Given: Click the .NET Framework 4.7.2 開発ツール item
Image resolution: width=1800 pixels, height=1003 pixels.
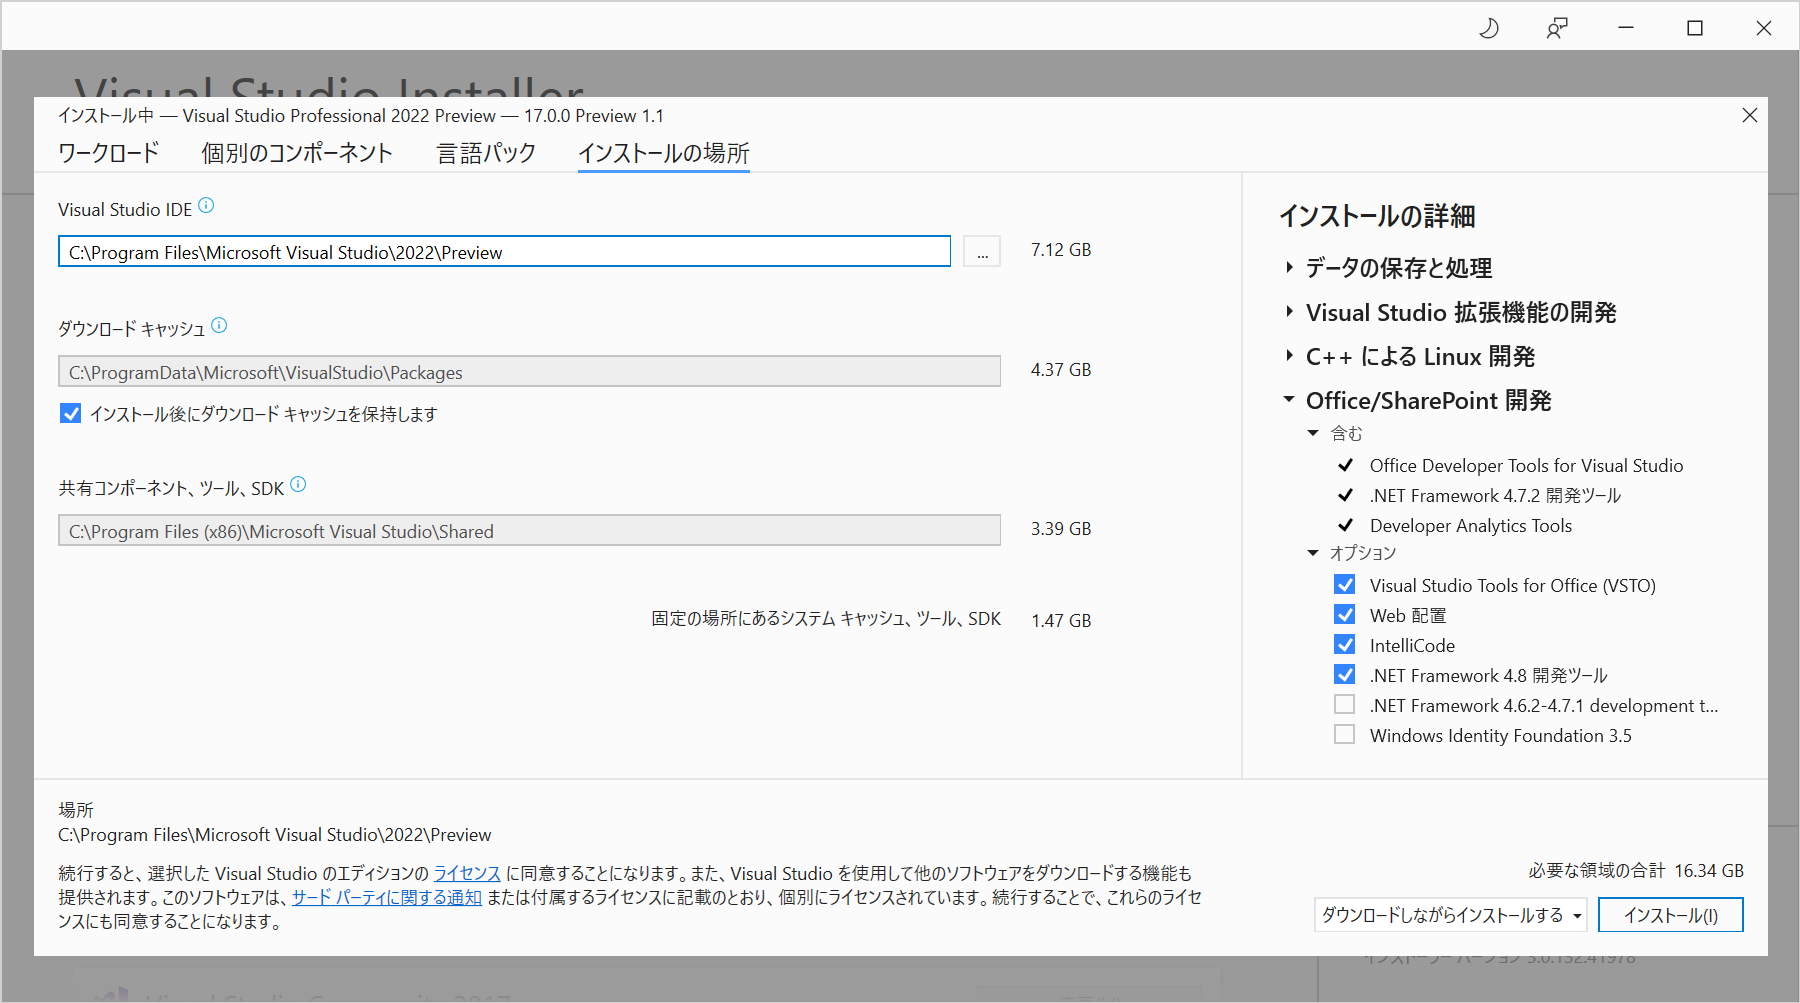Looking at the screenshot, I should click(1495, 495).
